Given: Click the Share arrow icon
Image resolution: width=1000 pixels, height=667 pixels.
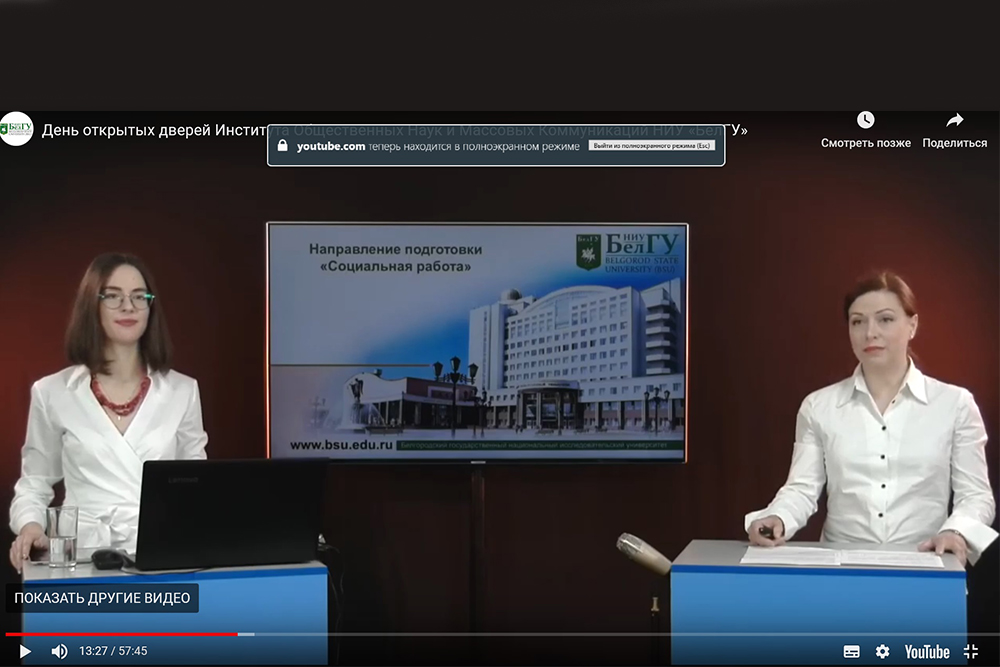Looking at the screenshot, I should coord(954,120).
